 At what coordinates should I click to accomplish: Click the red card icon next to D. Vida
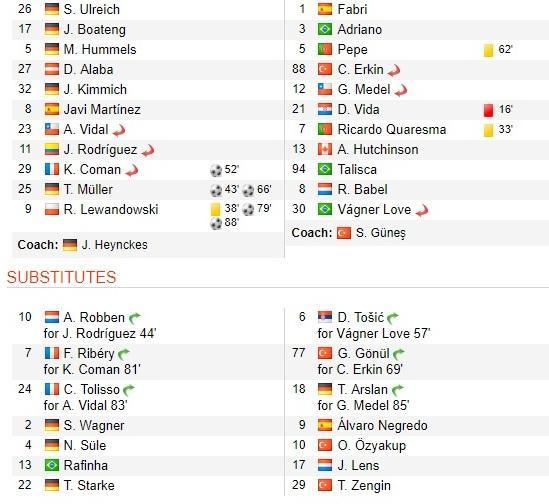coord(488,110)
